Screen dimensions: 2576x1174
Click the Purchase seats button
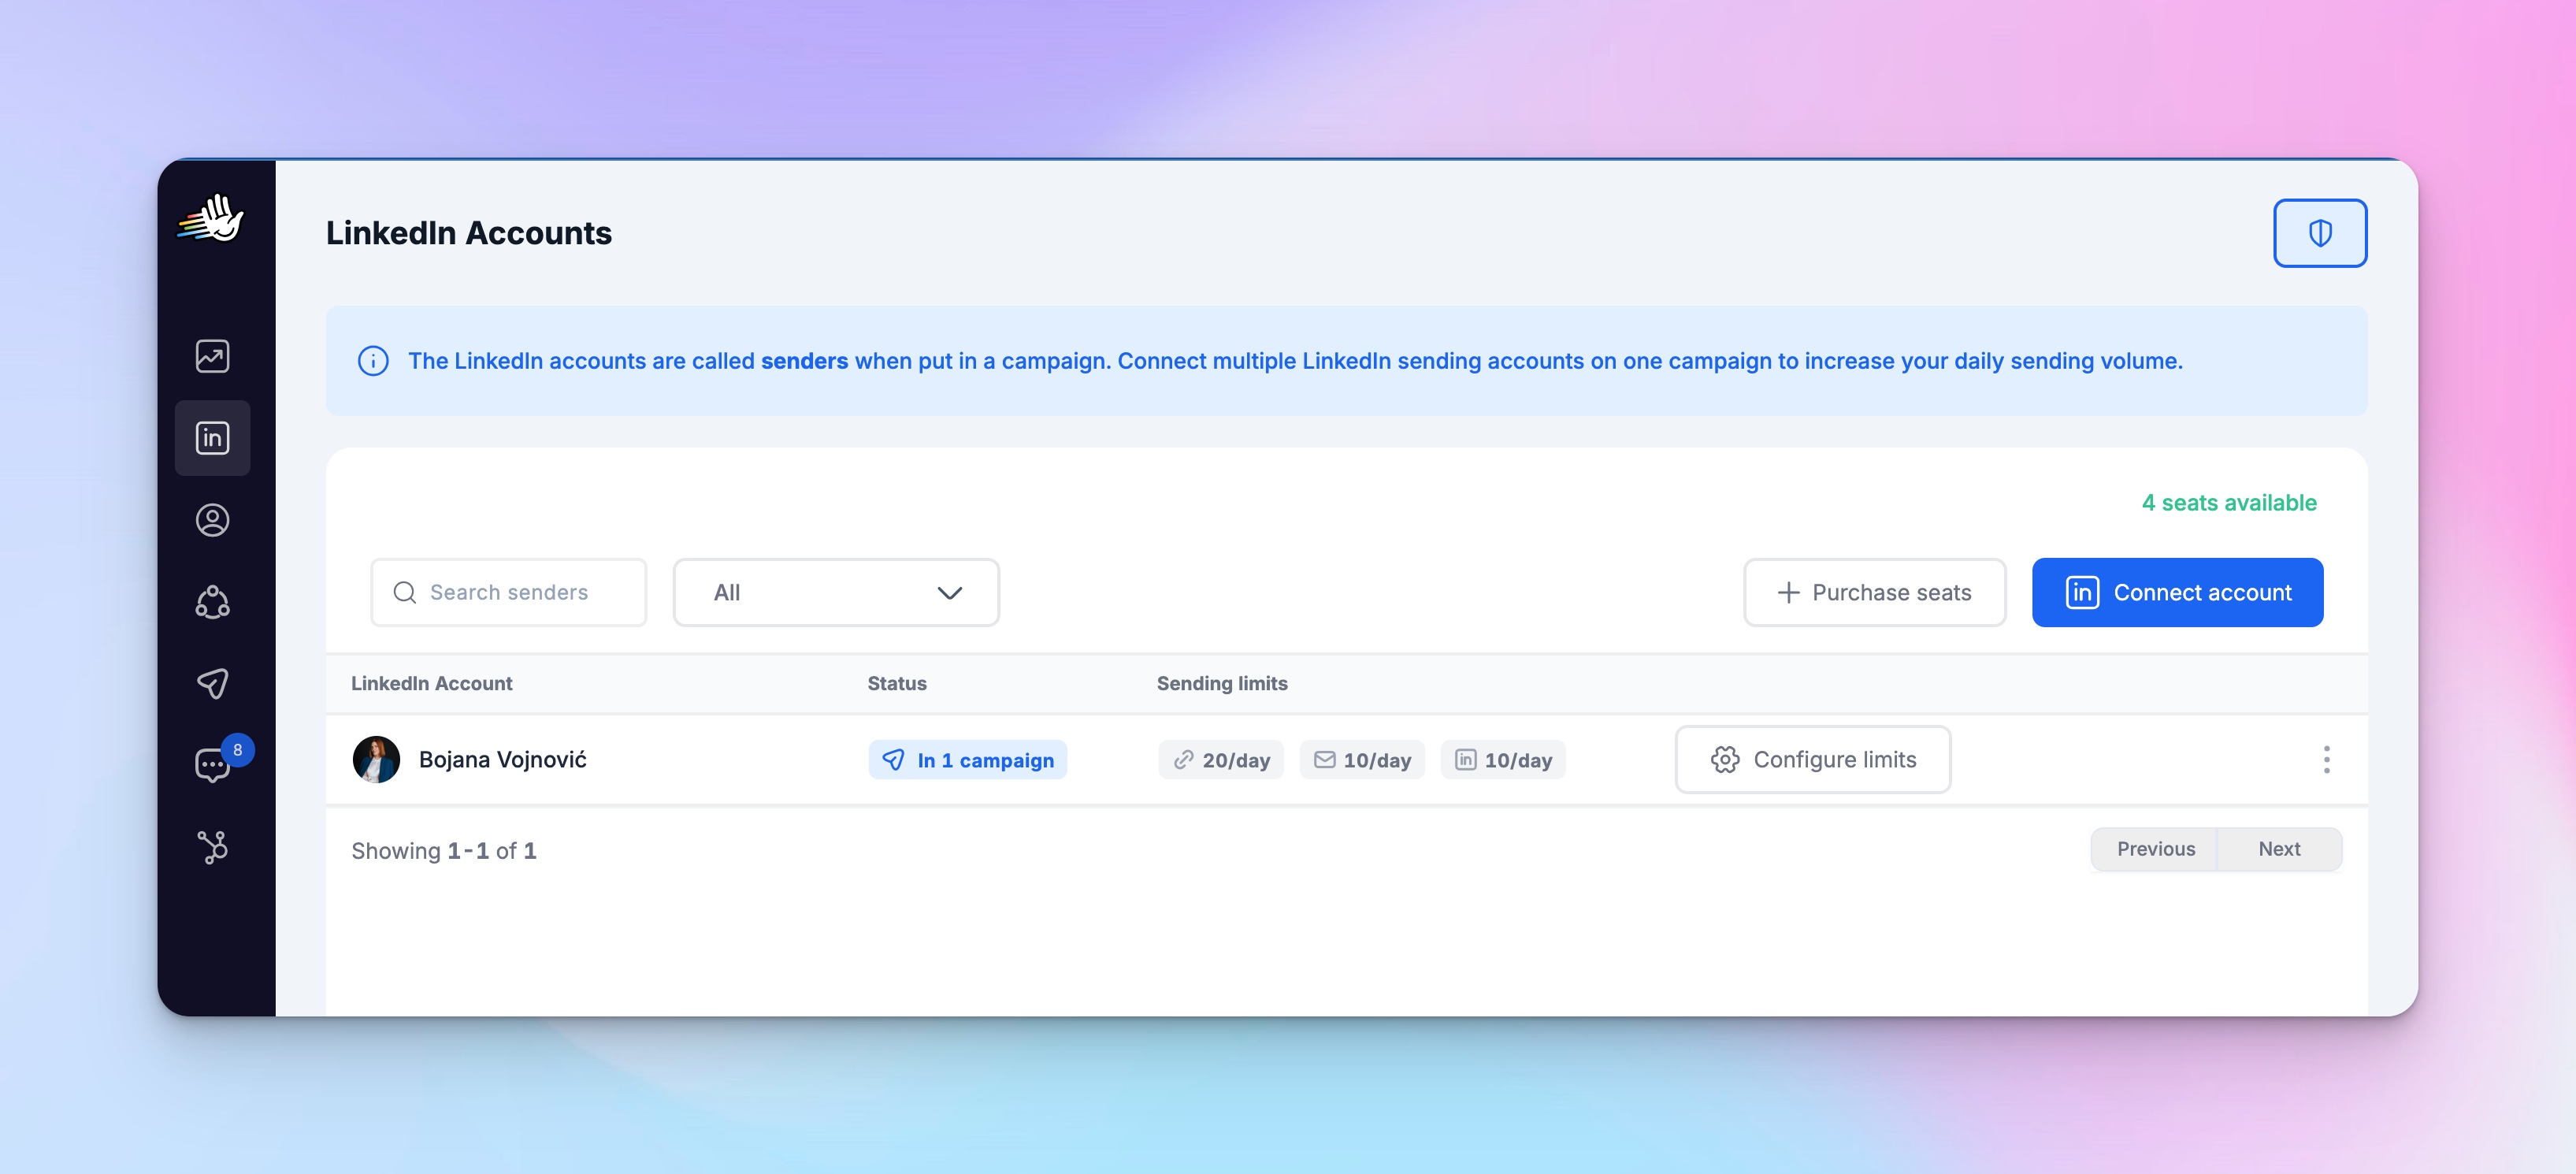point(1874,593)
